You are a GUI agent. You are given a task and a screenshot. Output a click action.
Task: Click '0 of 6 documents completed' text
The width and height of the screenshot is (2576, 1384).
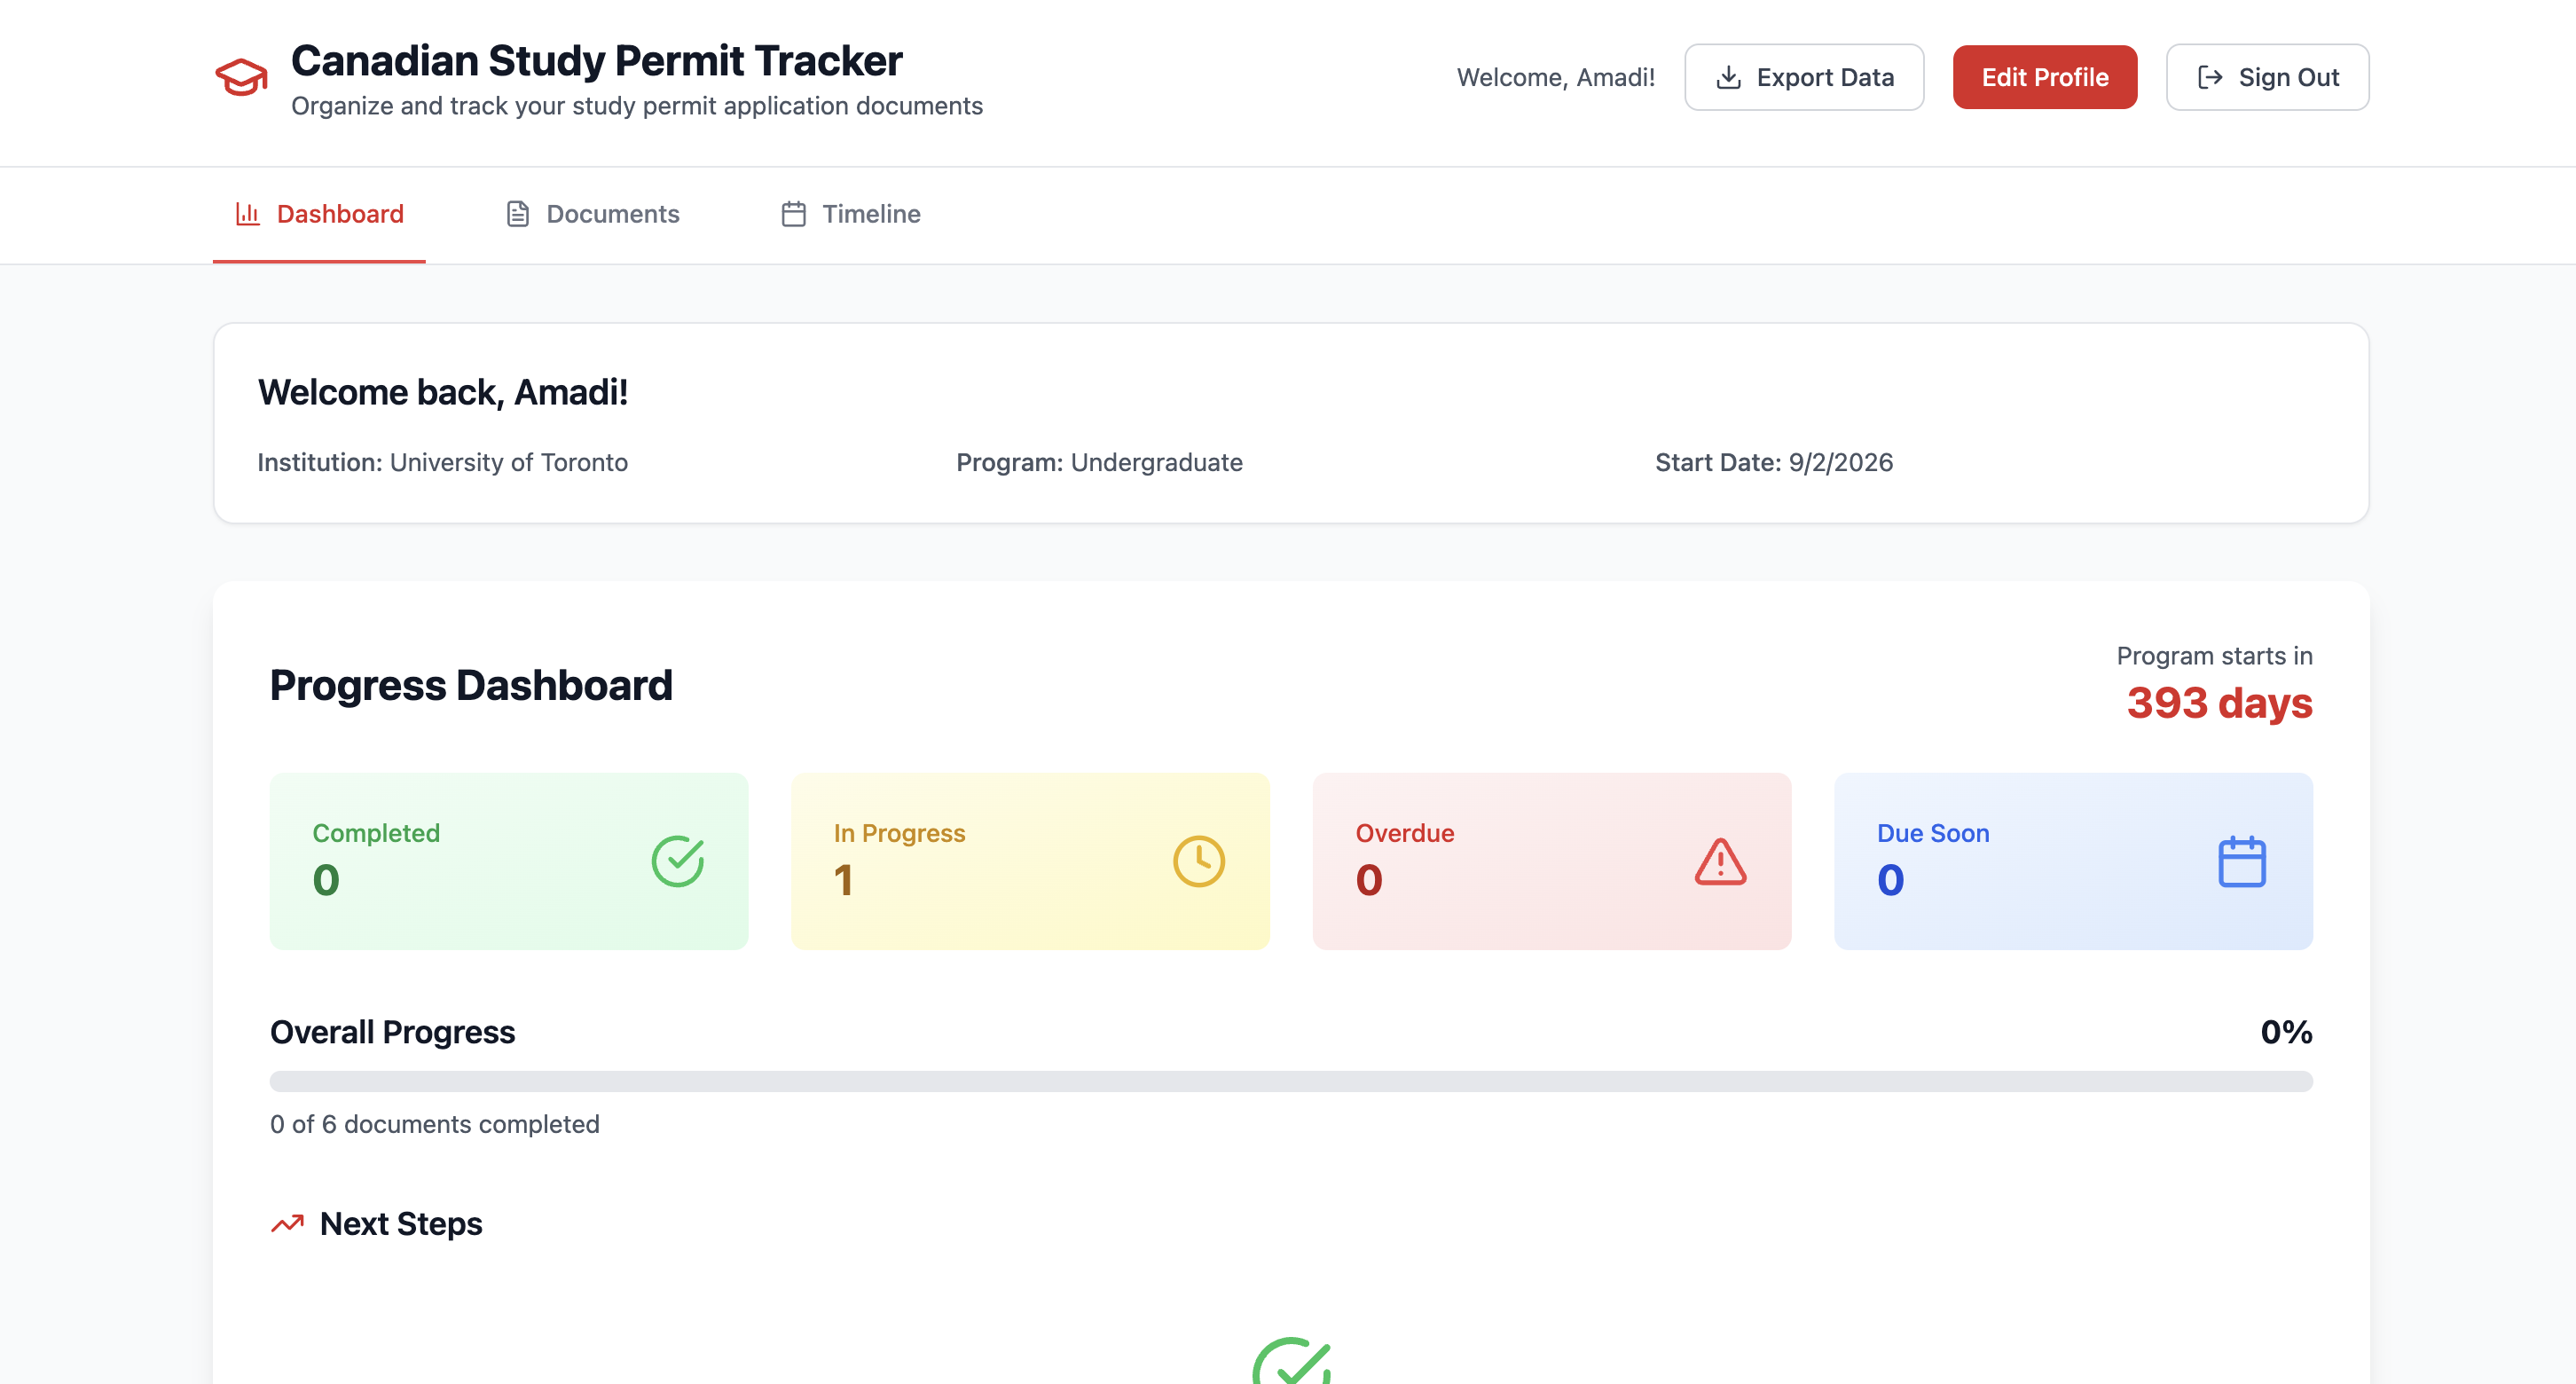tap(435, 1124)
